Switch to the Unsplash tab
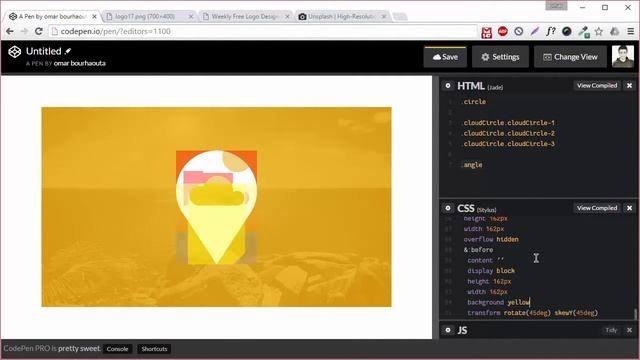This screenshot has height=360, width=640. 341,17
